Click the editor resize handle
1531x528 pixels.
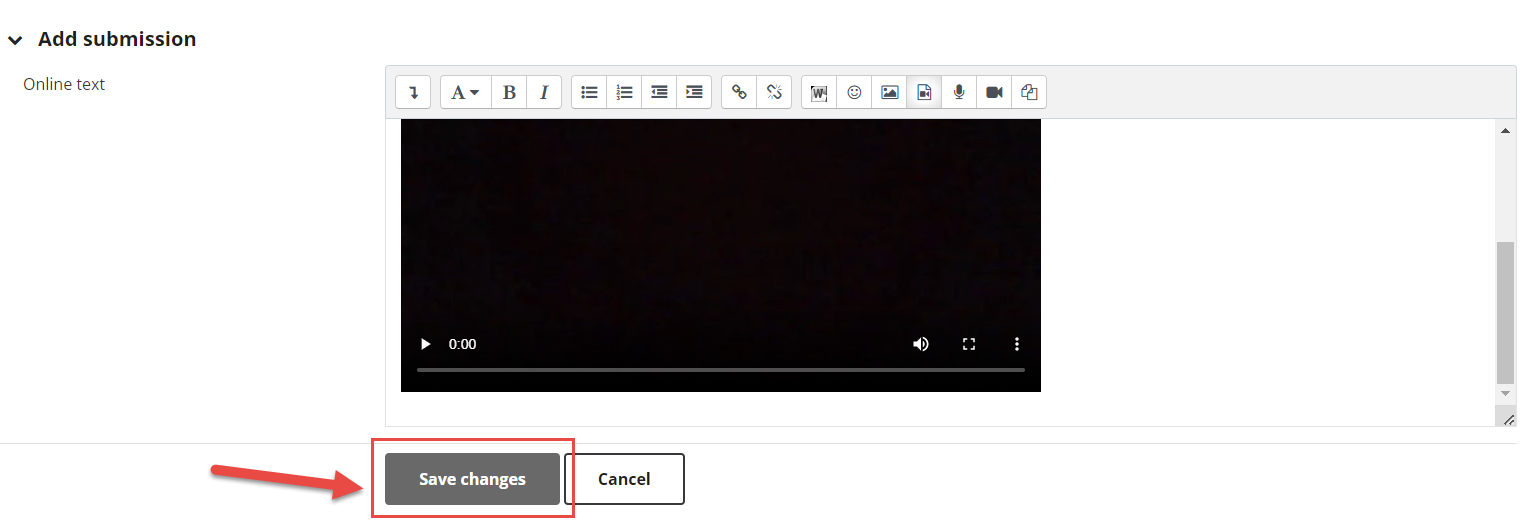coord(1508,419)
